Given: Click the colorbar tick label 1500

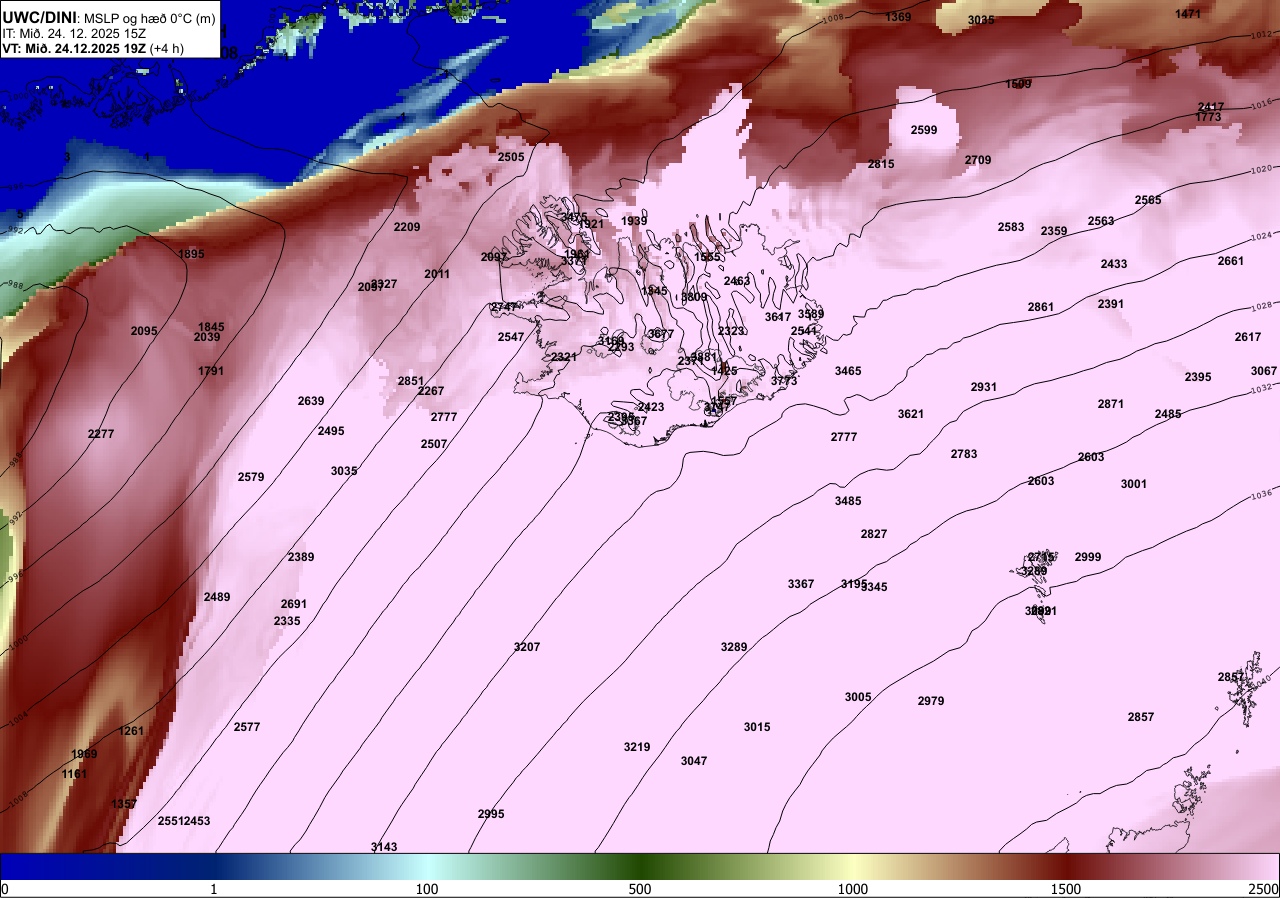Looking at the screenshot, I should pyautogui.click(x=1066, y=889).
